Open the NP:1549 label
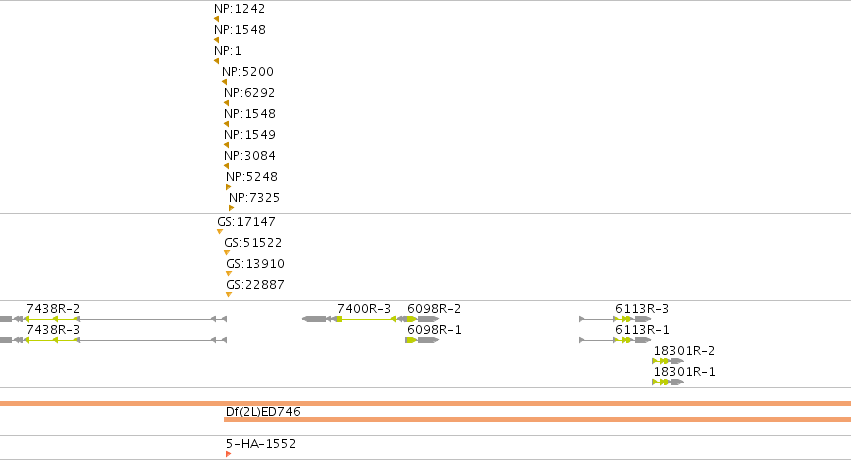851x460 pixels. [250, 135]
